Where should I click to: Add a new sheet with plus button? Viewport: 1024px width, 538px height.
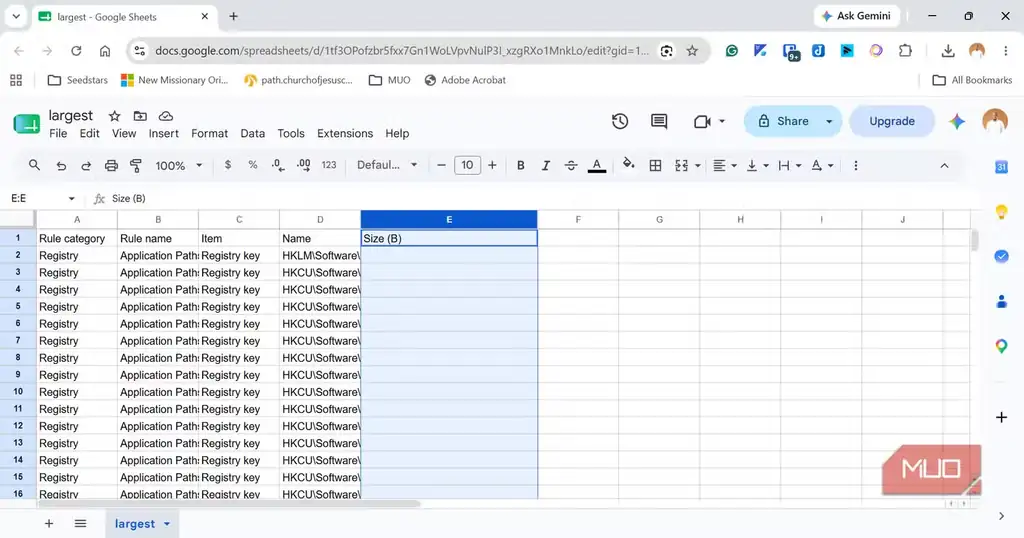click(49, 524)
